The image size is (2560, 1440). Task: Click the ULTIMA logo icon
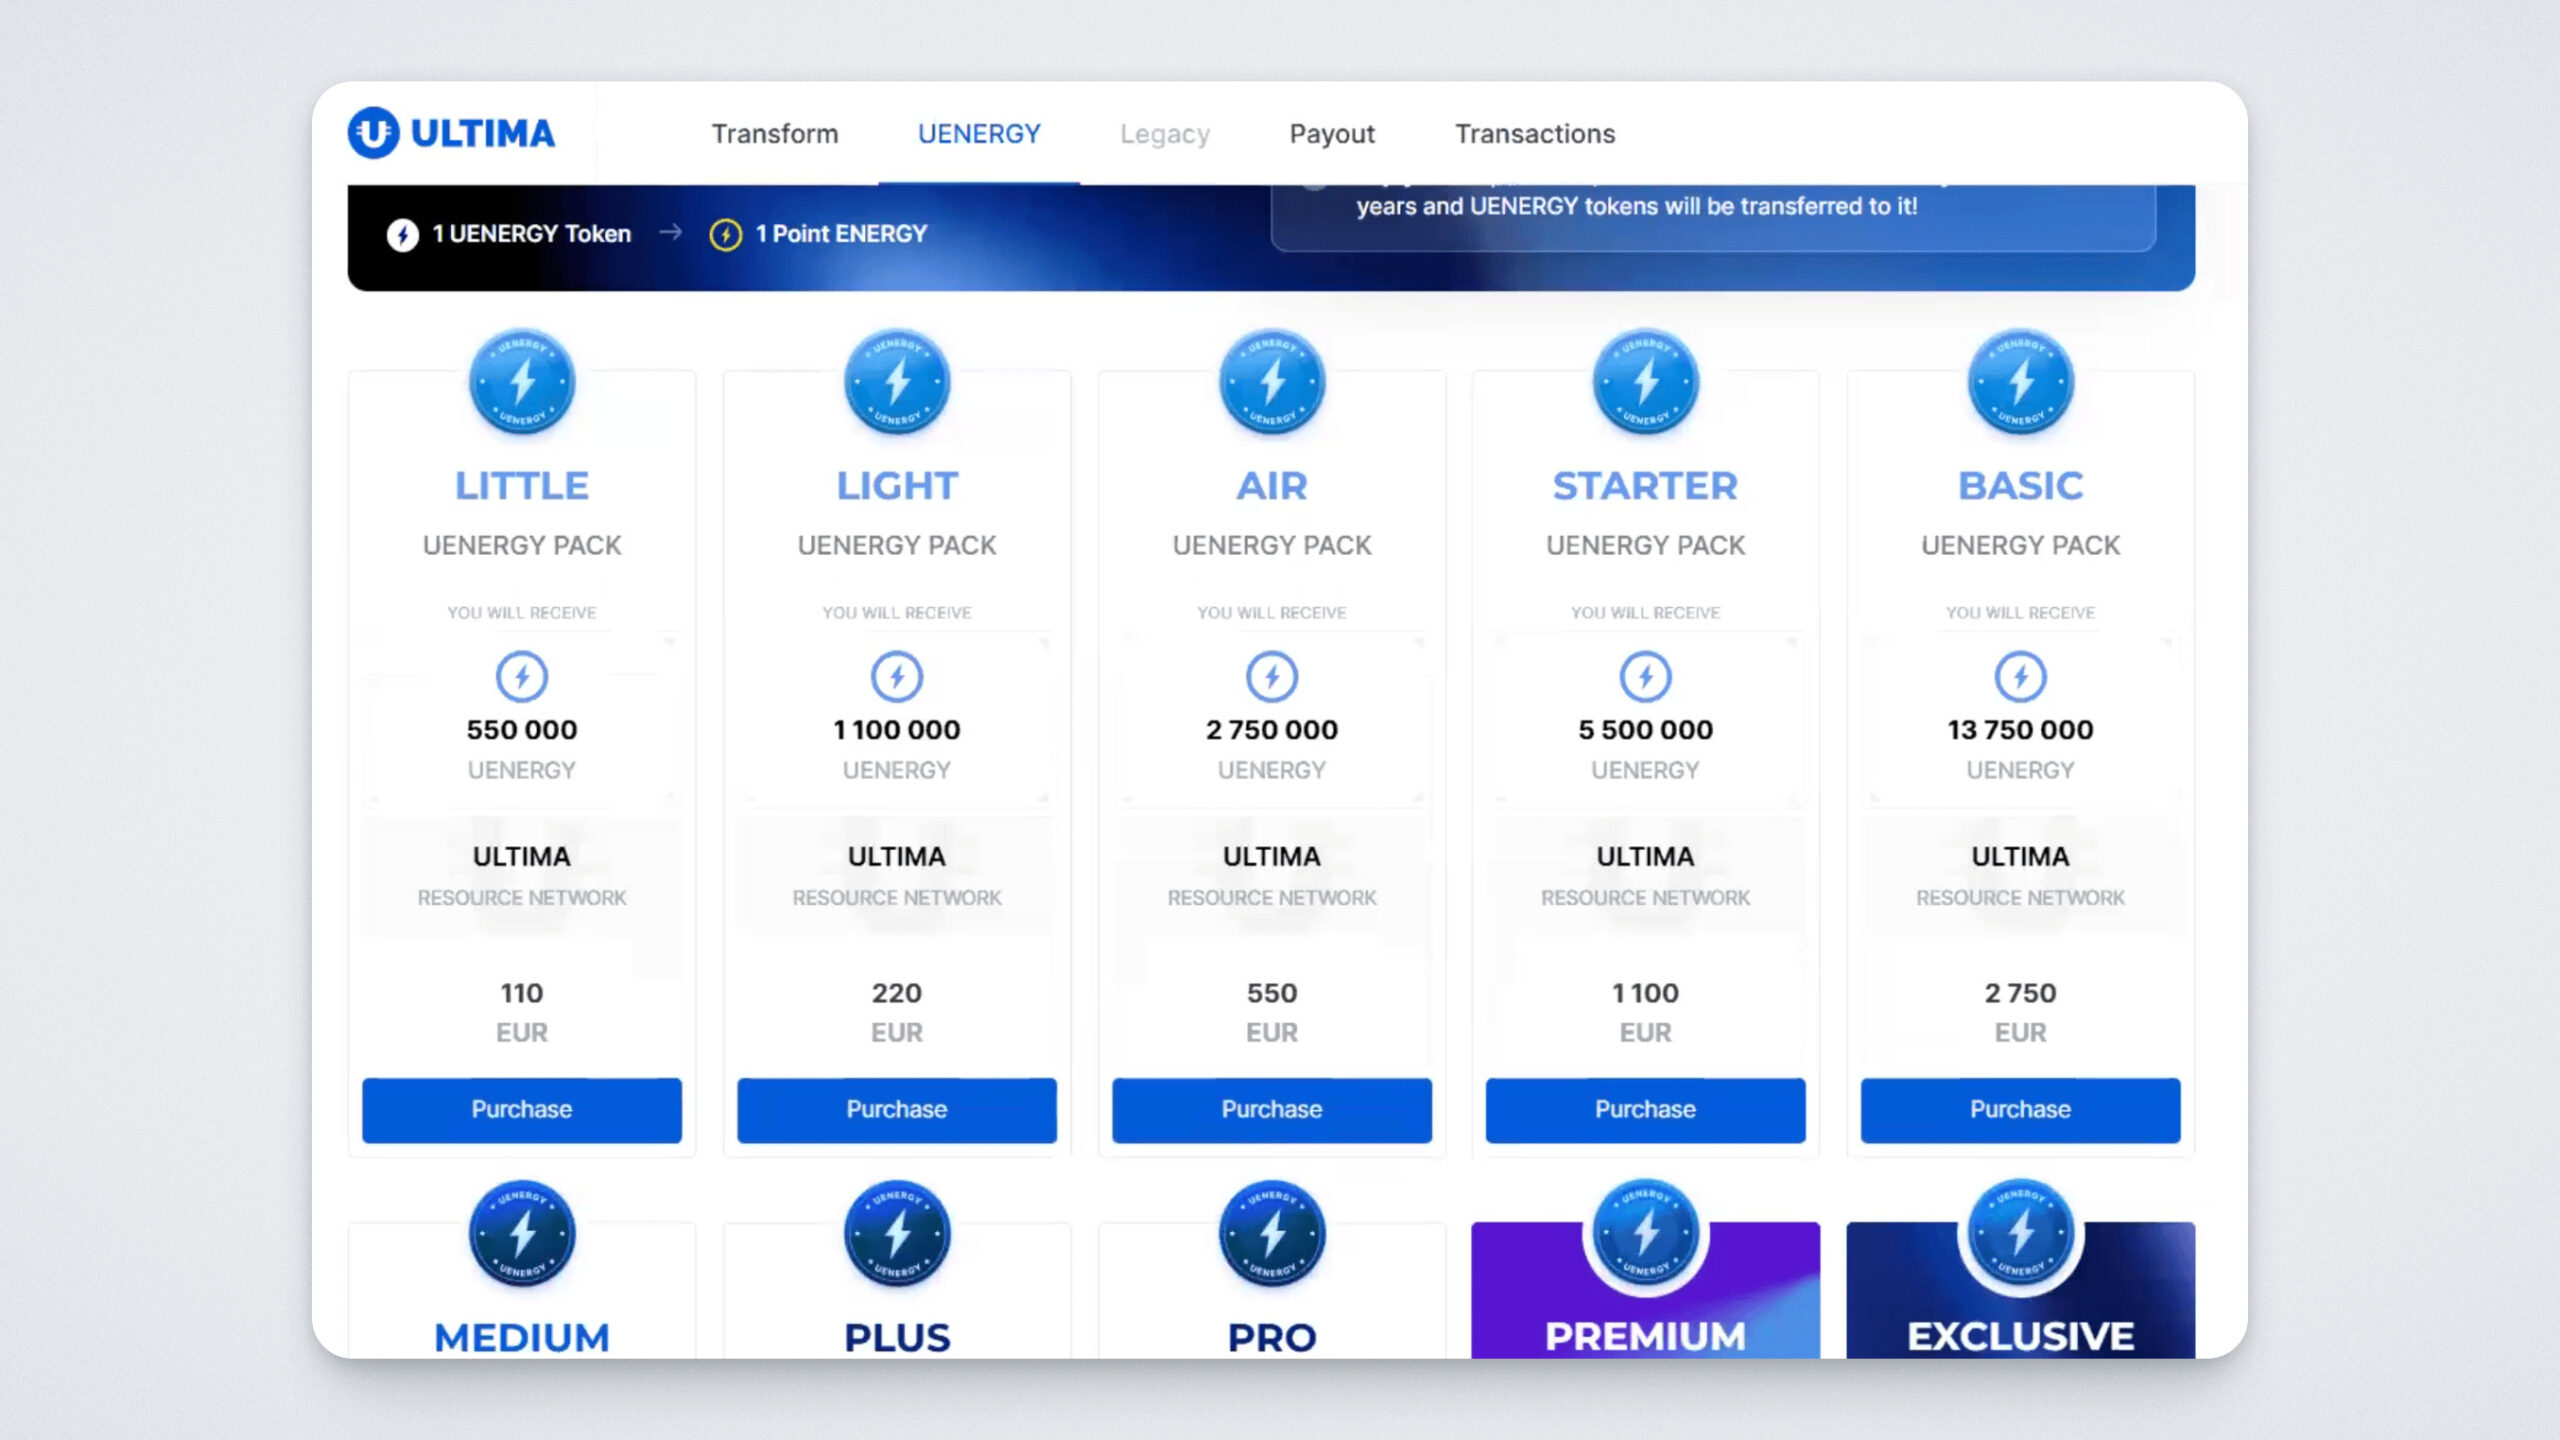pos(373,133)
